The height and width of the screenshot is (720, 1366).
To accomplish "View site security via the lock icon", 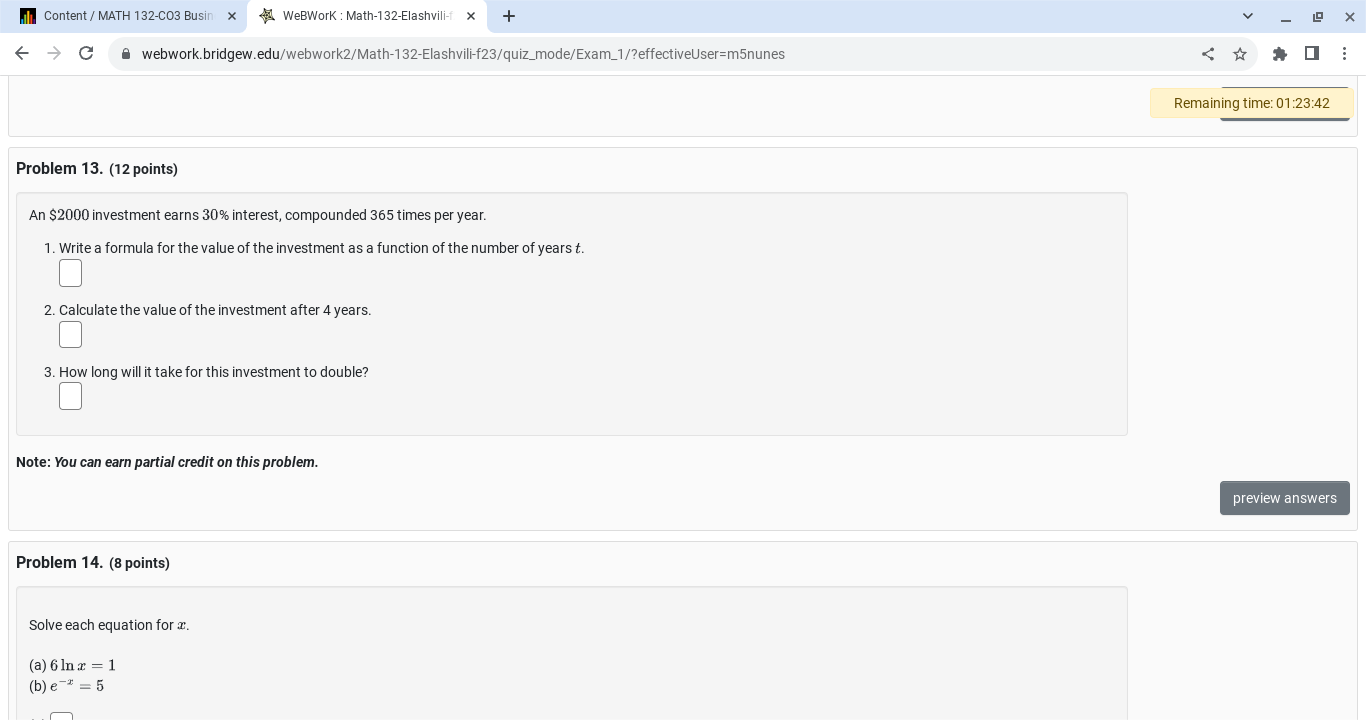I will (126, 54).
